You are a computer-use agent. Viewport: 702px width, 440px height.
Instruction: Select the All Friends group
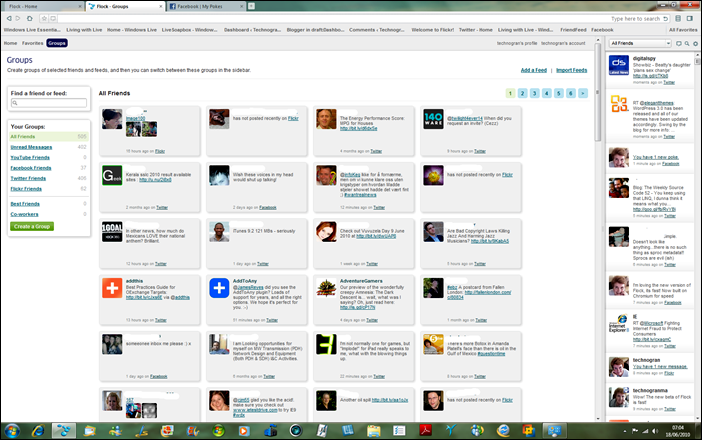click(48, 137)
